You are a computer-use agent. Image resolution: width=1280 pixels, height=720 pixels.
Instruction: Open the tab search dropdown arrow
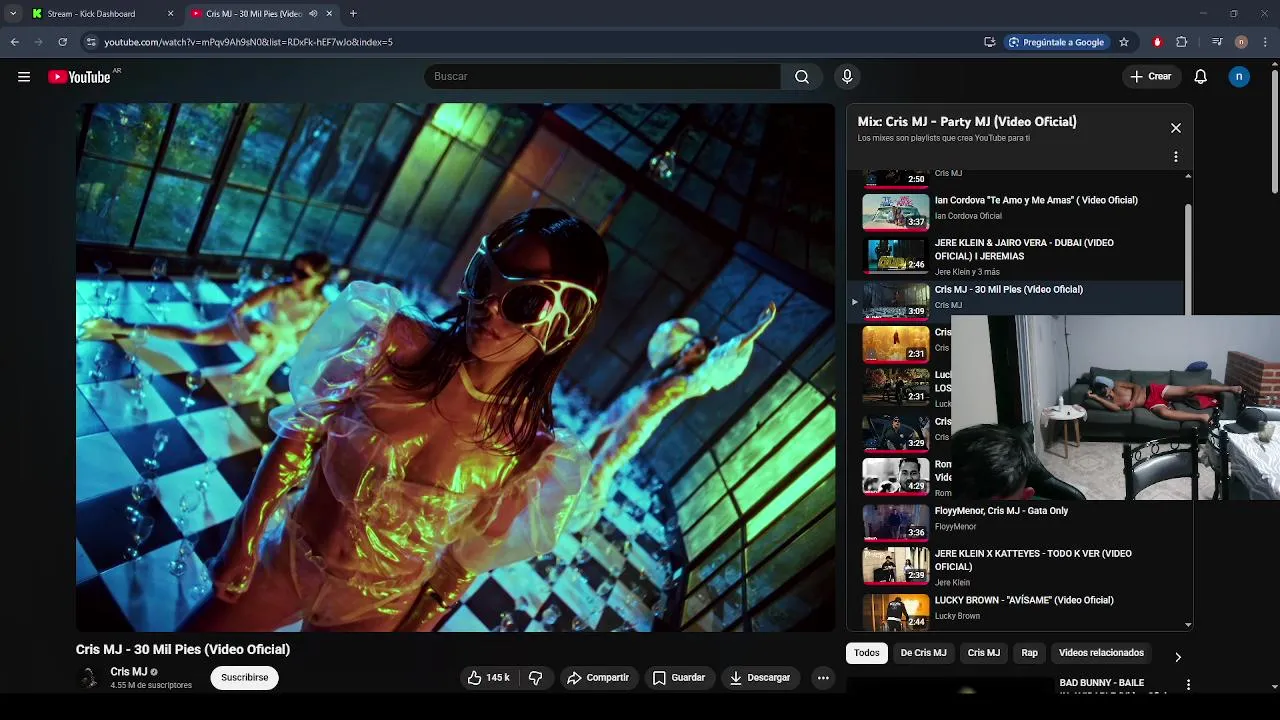[x=13, y=14]
